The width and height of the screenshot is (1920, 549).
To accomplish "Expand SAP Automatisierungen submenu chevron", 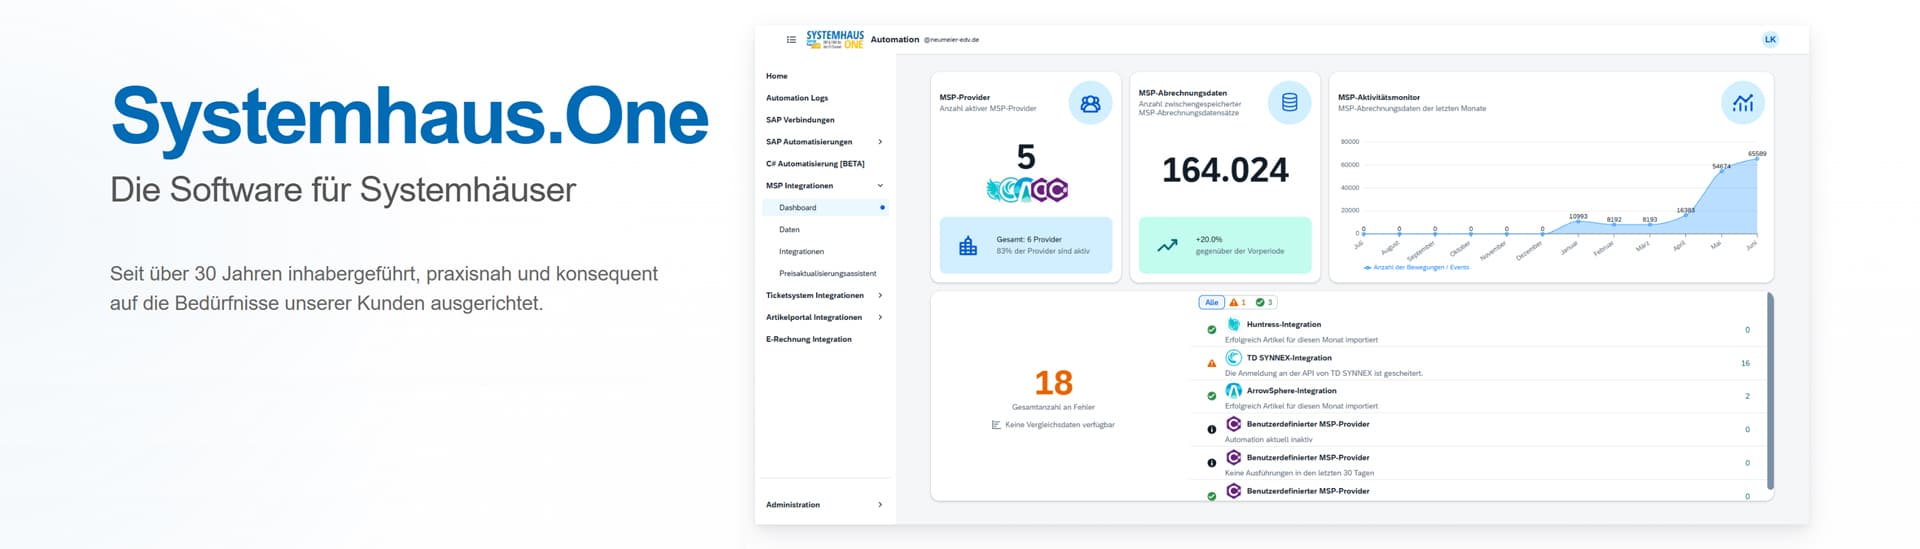I will [x=880, y=142].
